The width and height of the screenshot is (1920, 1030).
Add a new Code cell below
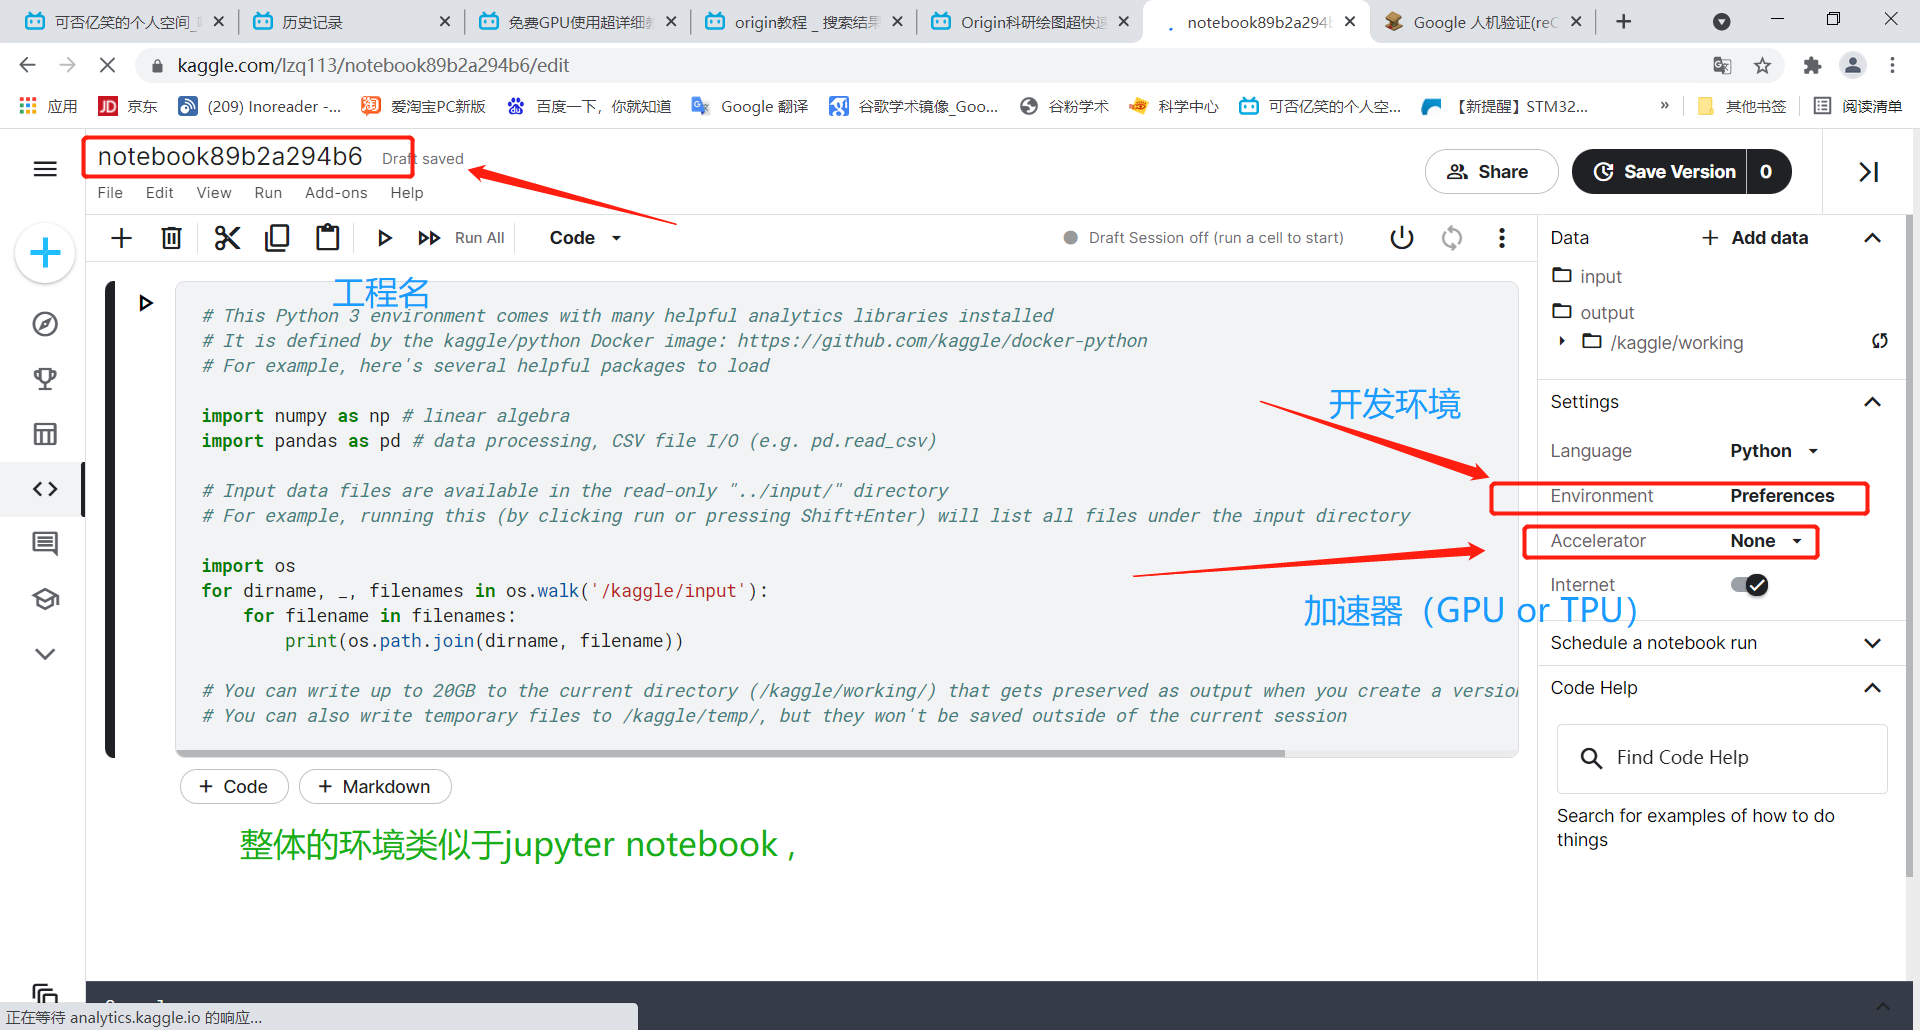(234, 787)
